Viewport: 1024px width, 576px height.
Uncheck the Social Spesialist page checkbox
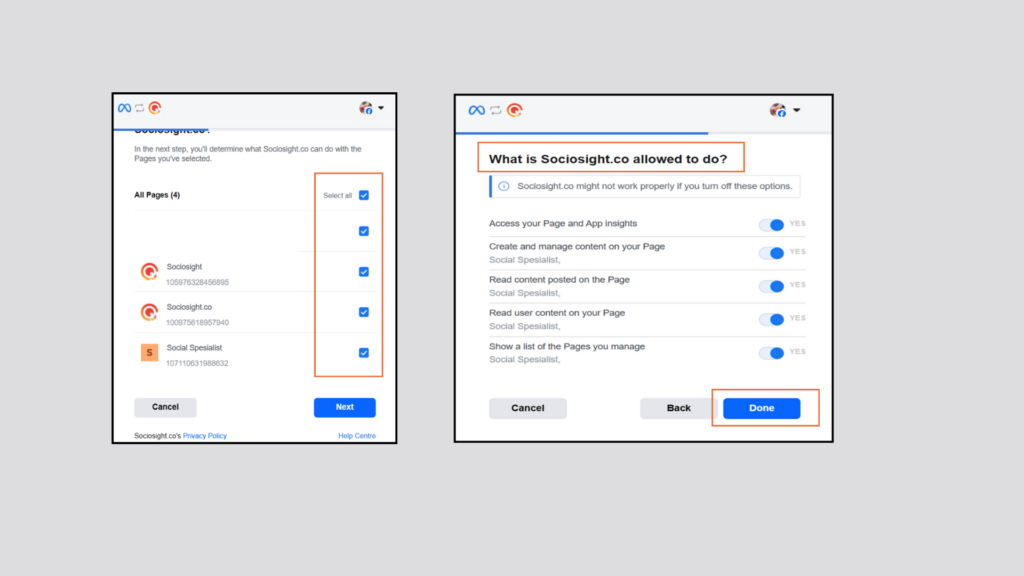[364, 353]
